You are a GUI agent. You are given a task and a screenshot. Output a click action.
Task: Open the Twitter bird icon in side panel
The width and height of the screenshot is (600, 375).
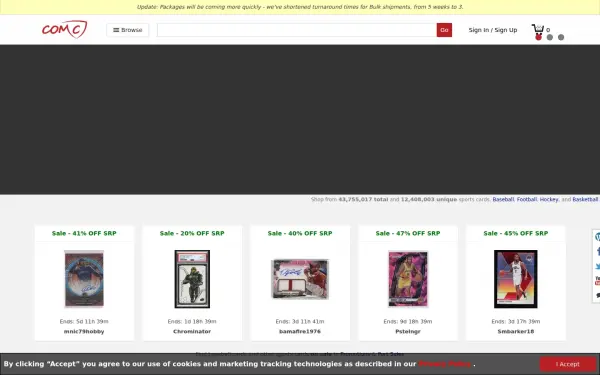(x=597, y=266)
